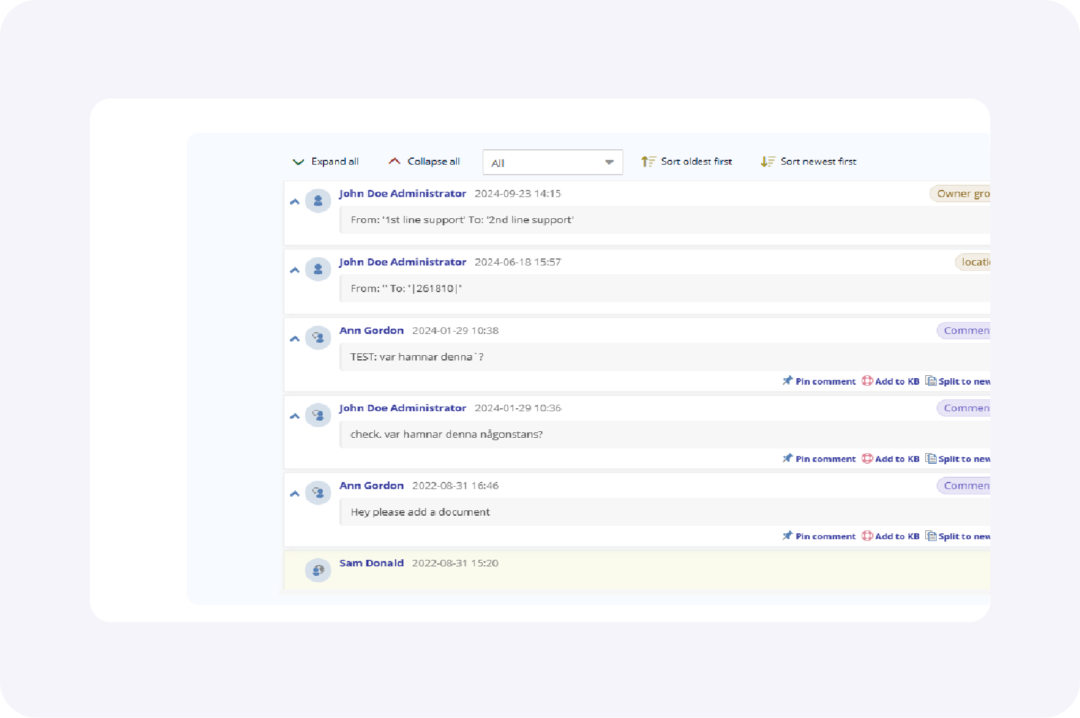
Task: Click Ann Gordon avatar on 2024-01-29 comment
Action: pyautogui.click(x=318, y=338)
